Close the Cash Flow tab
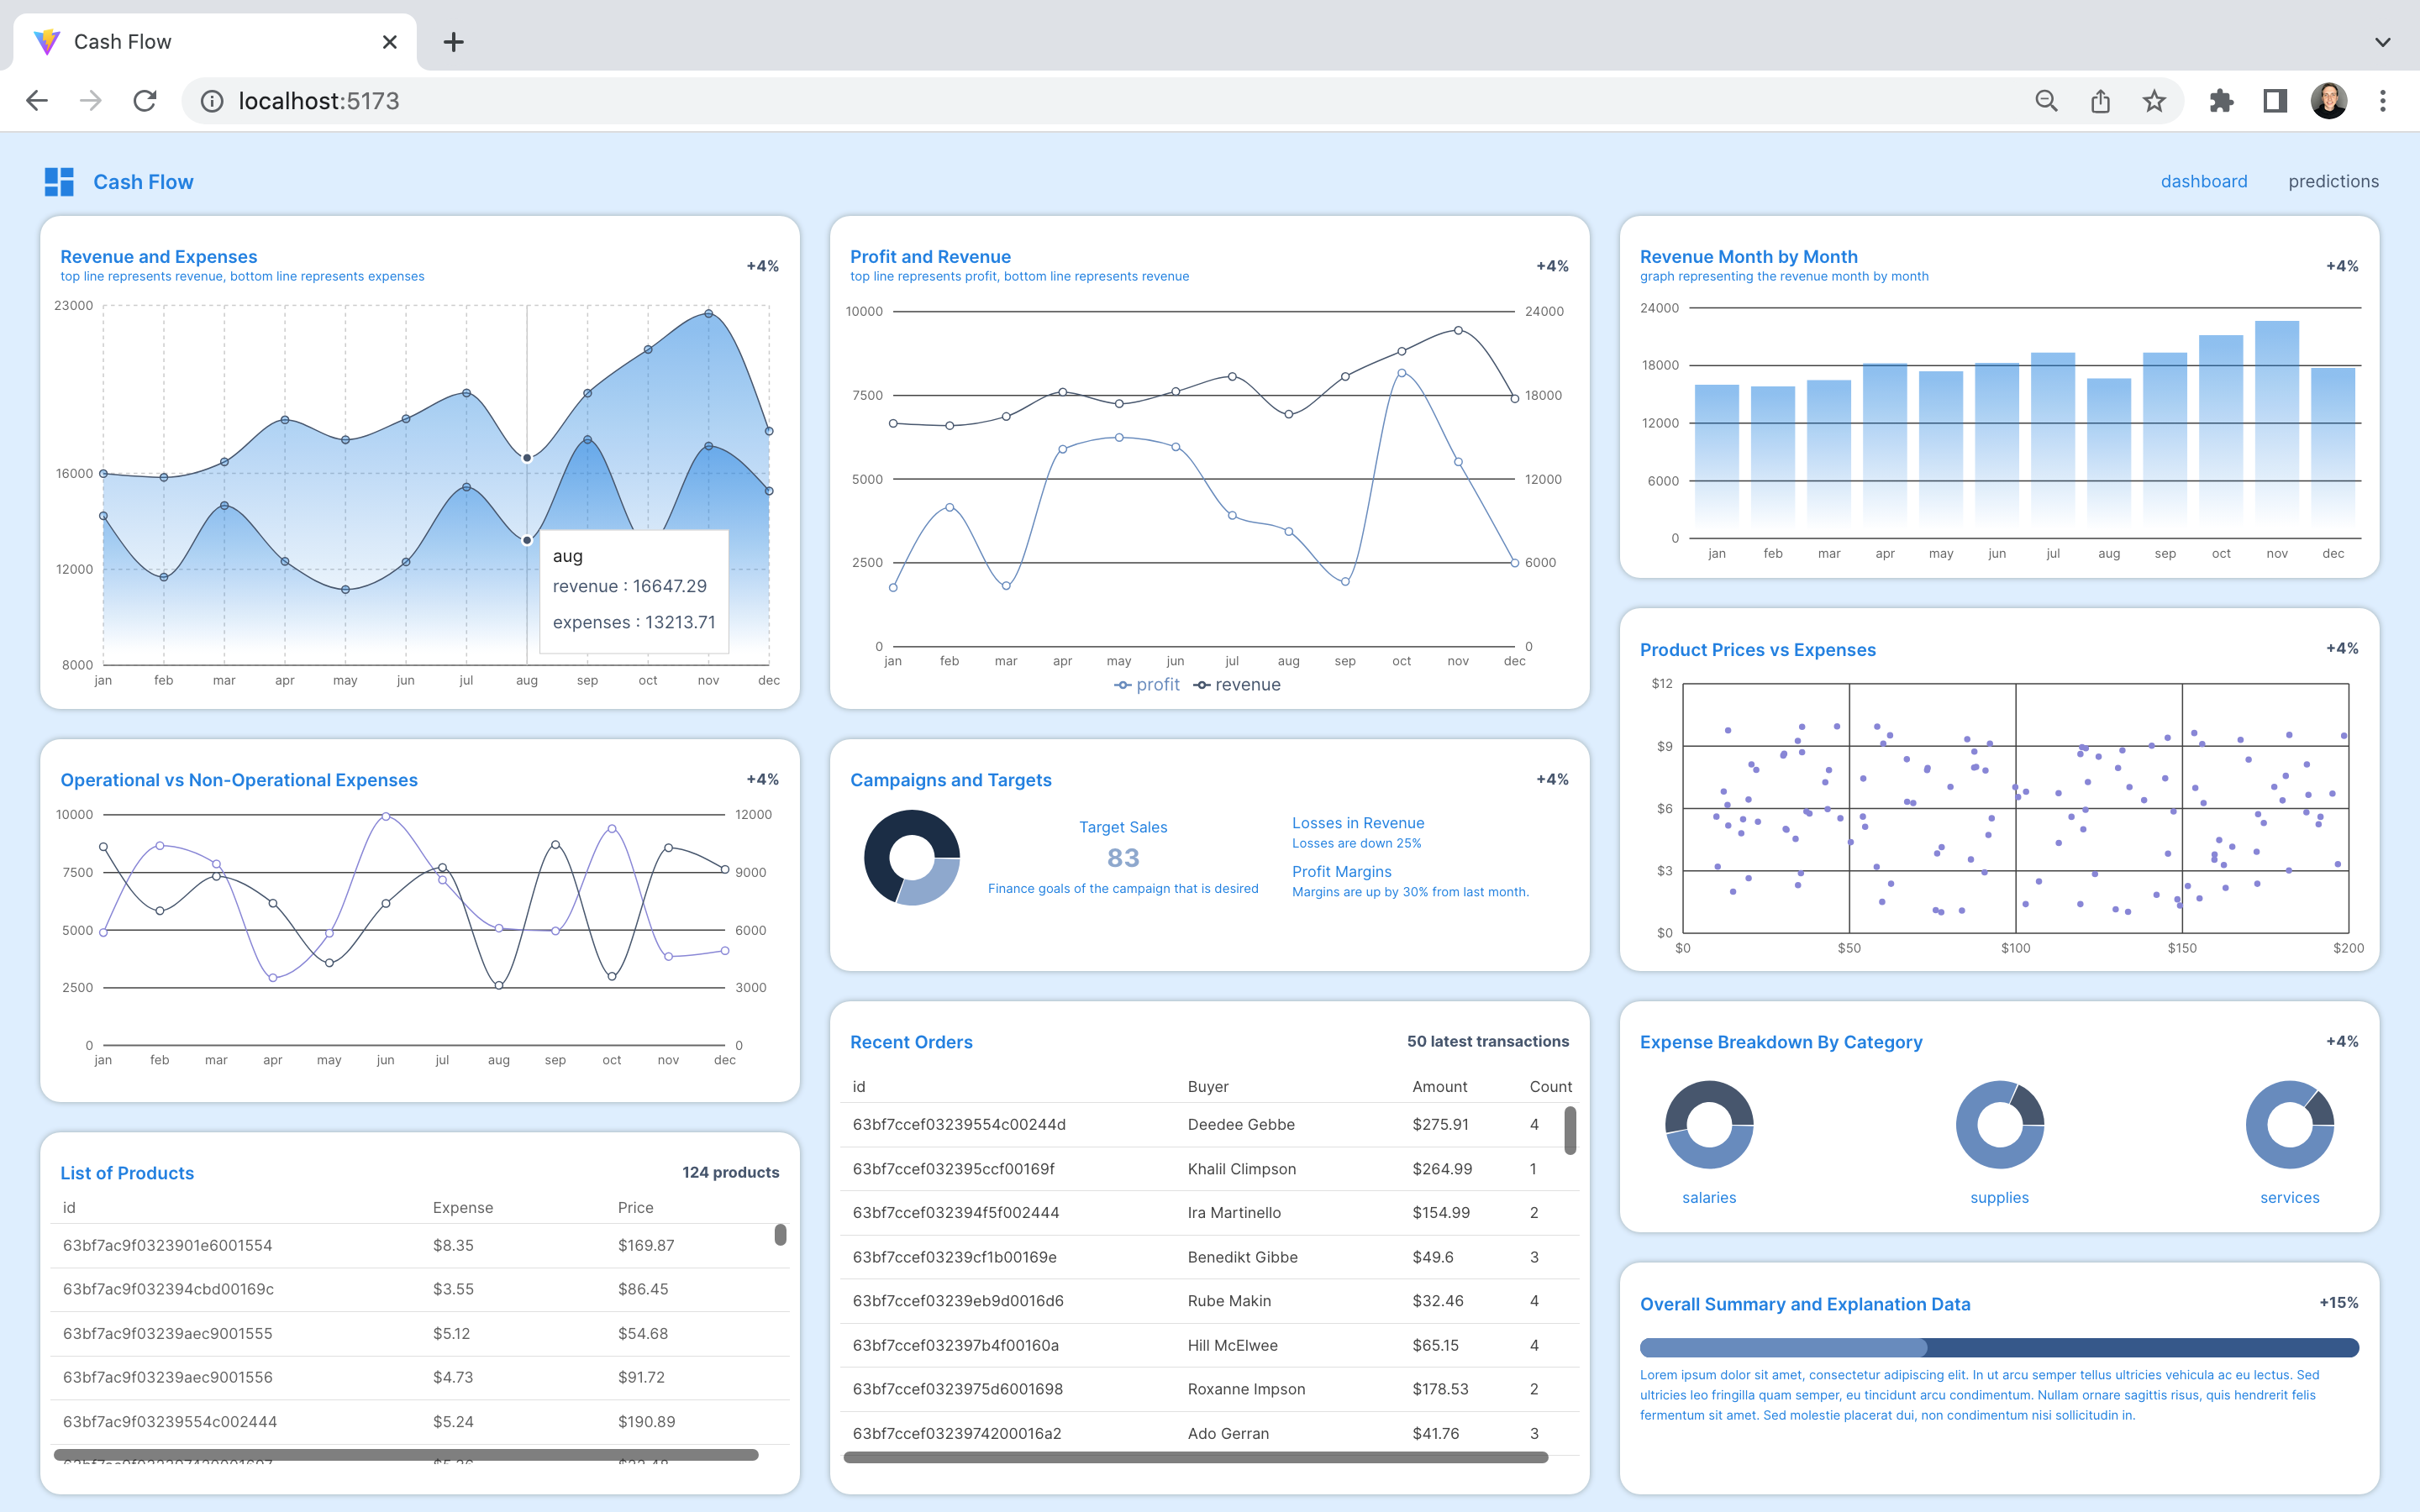 pos(390,42)
